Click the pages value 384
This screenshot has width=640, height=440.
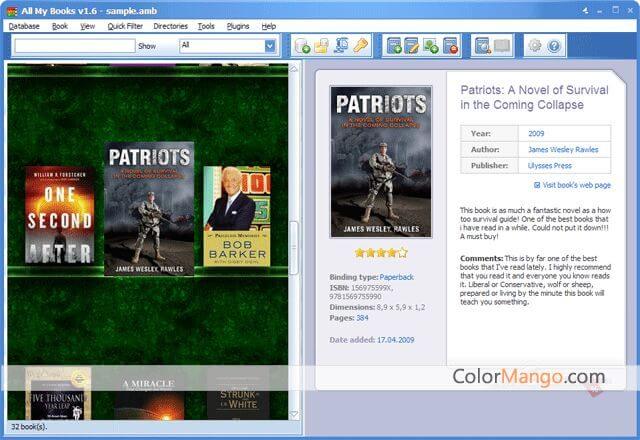362,318
